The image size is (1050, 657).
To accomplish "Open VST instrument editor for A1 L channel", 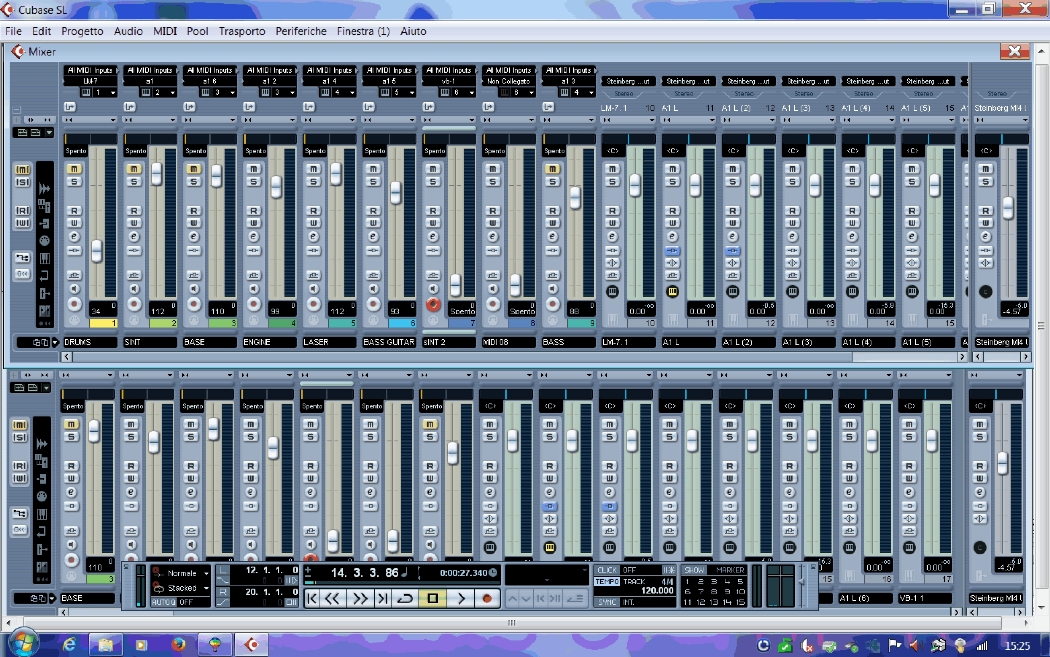I will (x=672, y=291).
